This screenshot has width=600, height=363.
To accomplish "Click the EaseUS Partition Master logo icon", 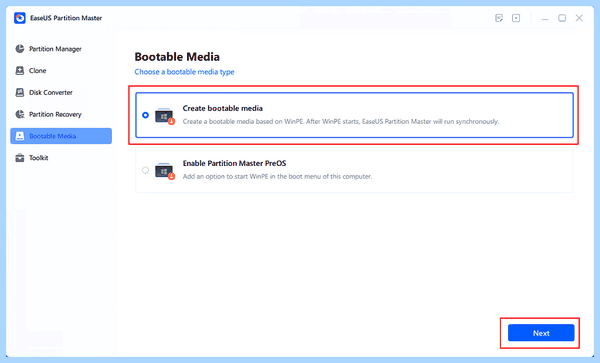I will [x=20, y=18].
